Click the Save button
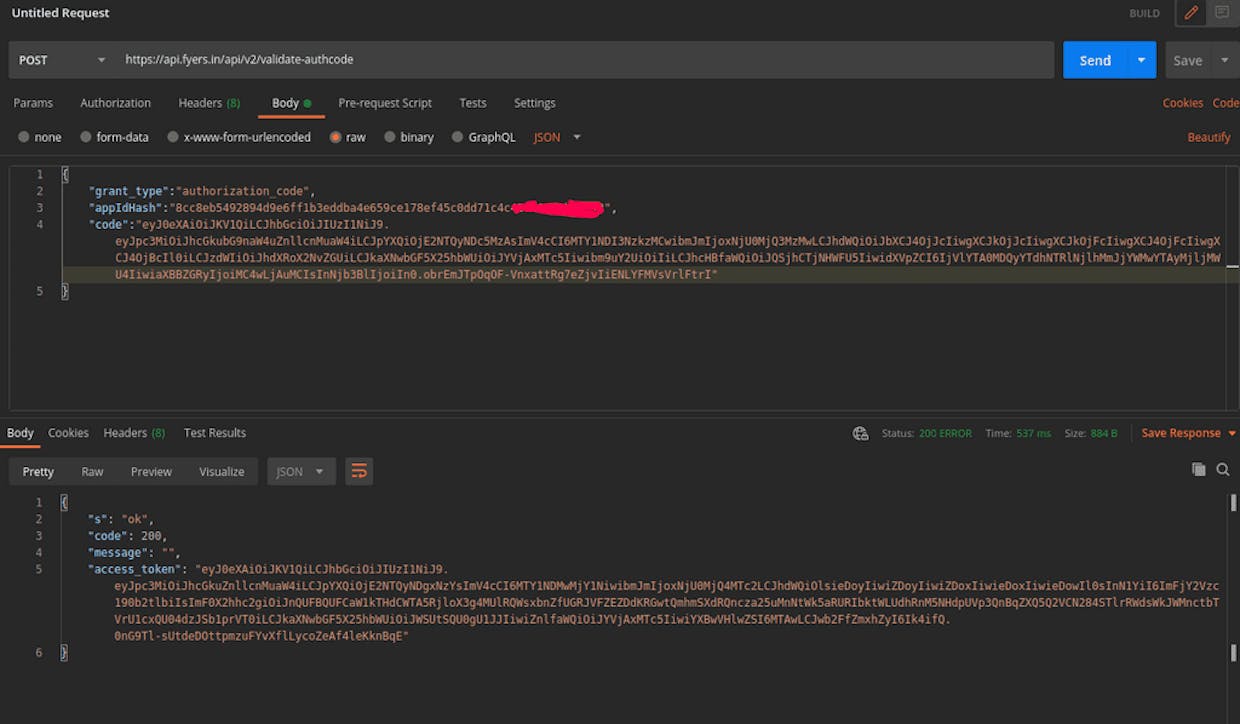Screen dimensions: 1240x724 (1188, 60)
